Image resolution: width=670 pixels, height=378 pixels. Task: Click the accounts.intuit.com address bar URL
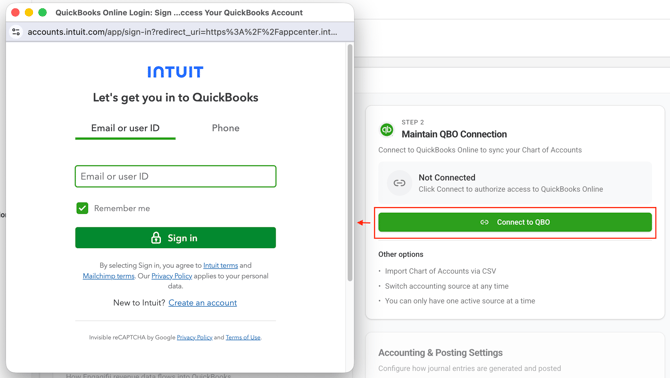[182, 32]
